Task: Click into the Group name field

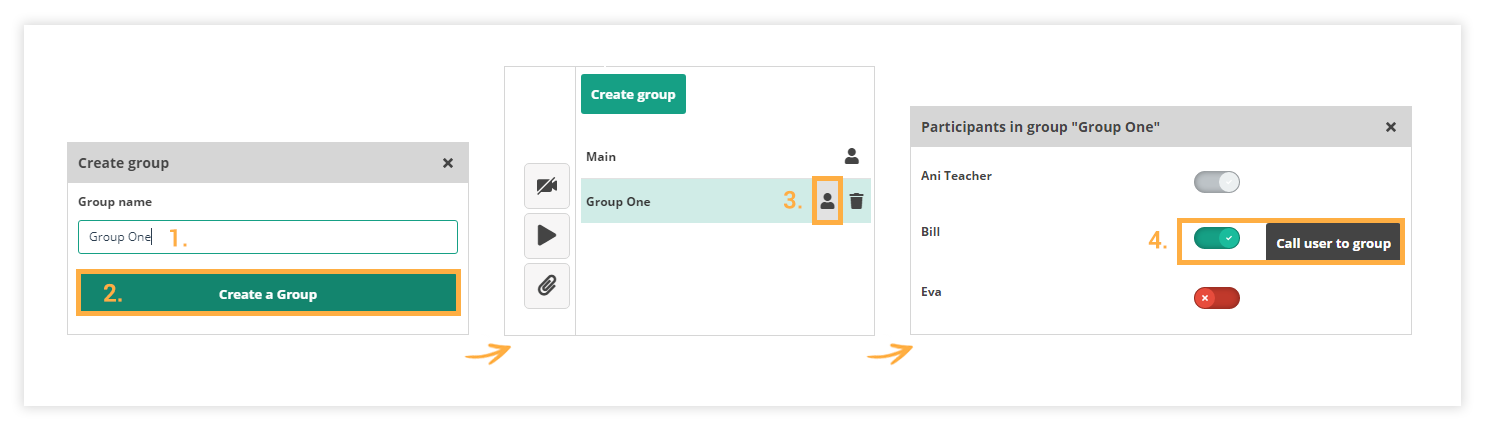Action: click(268, 237)
